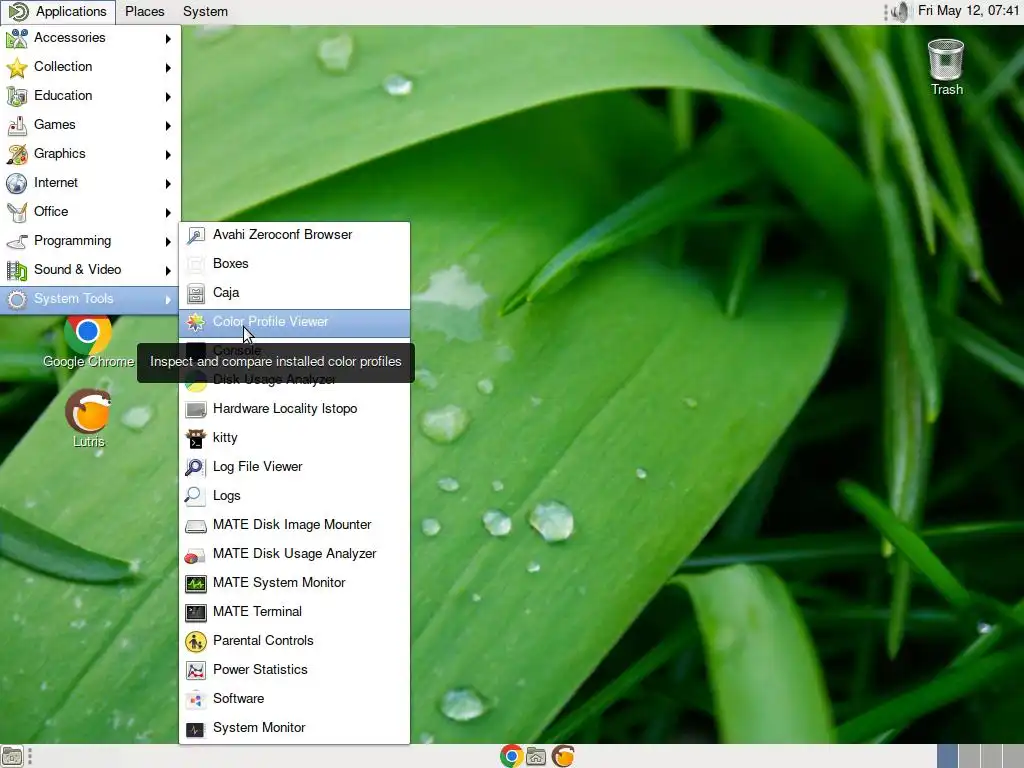This screenshot has width=1024, height=768.
Task: Open the Google Chrome desktop shortcut
Action: point(88,342)
